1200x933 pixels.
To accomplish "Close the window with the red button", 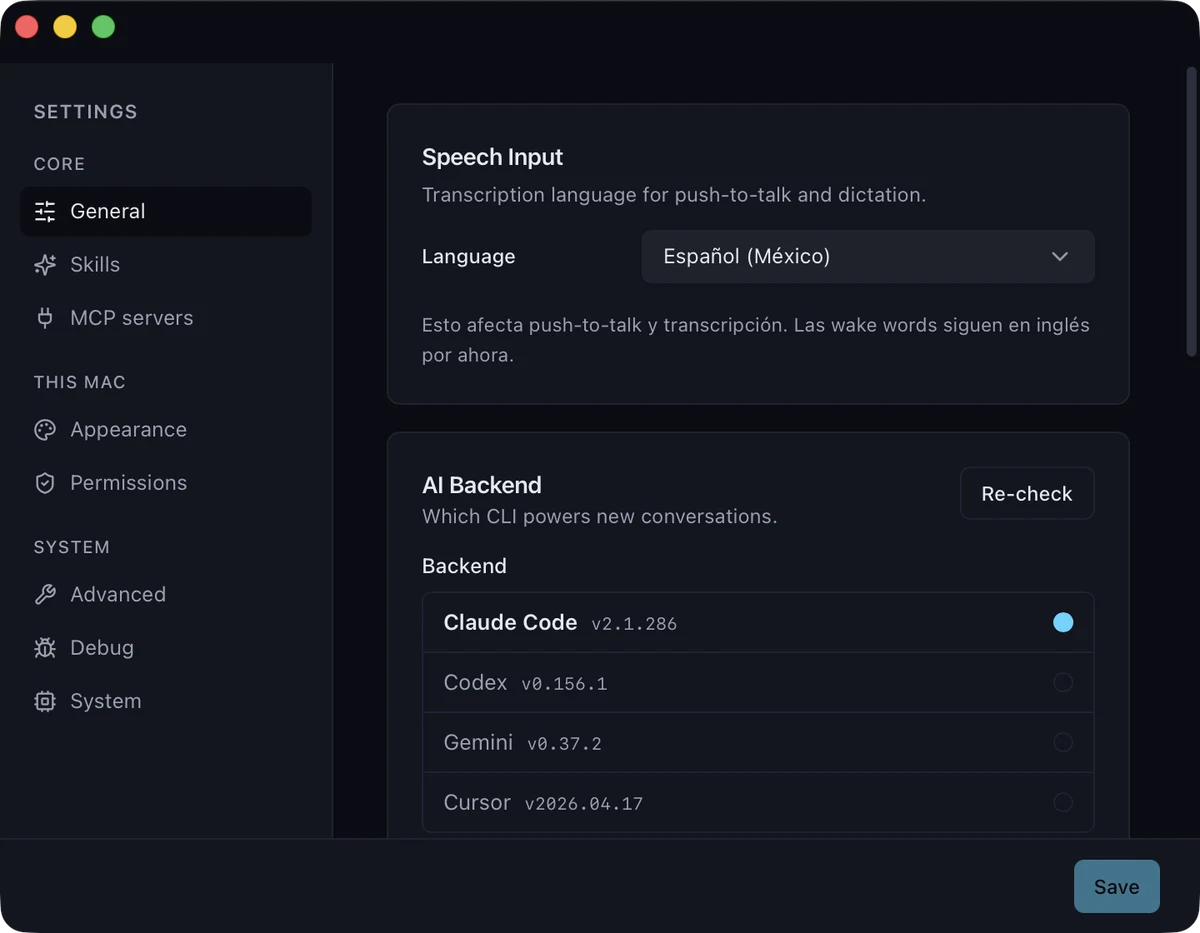I will [x=27, y=27].
